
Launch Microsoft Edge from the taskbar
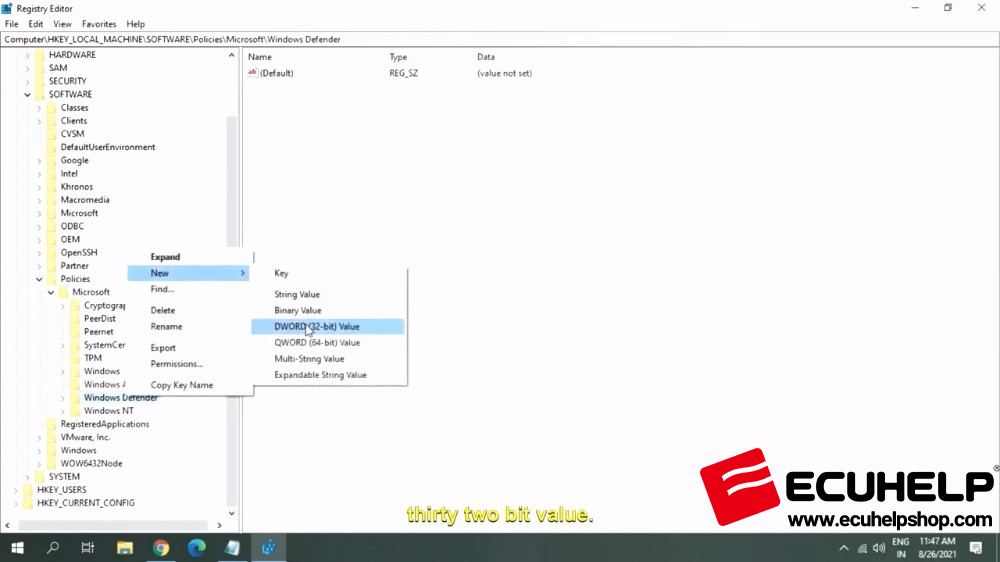tap(196, 547)
